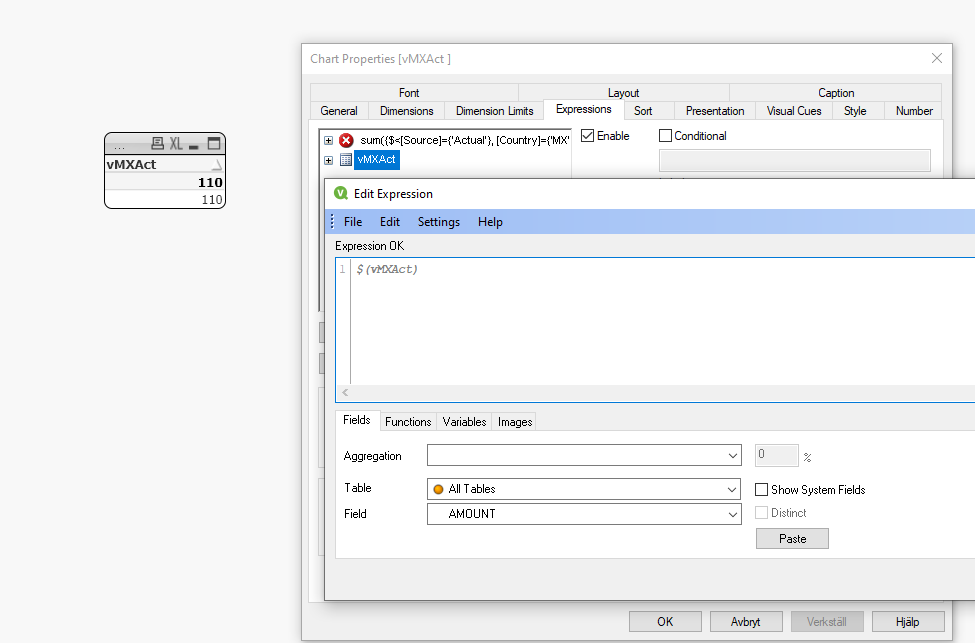
Task: Click the bold 110 total value
Action: pyautogui.click(x=210, y=183)
